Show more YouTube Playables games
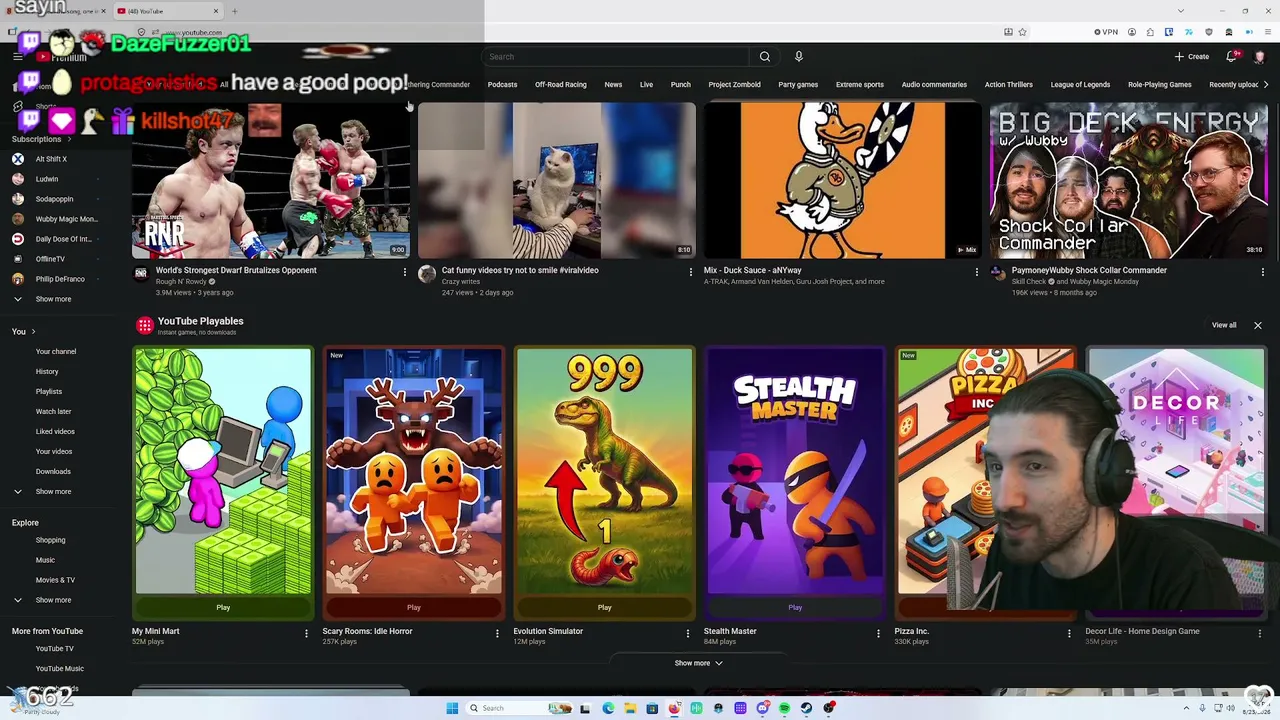The width and height of the screenshot is (1280, 720). 698,663
